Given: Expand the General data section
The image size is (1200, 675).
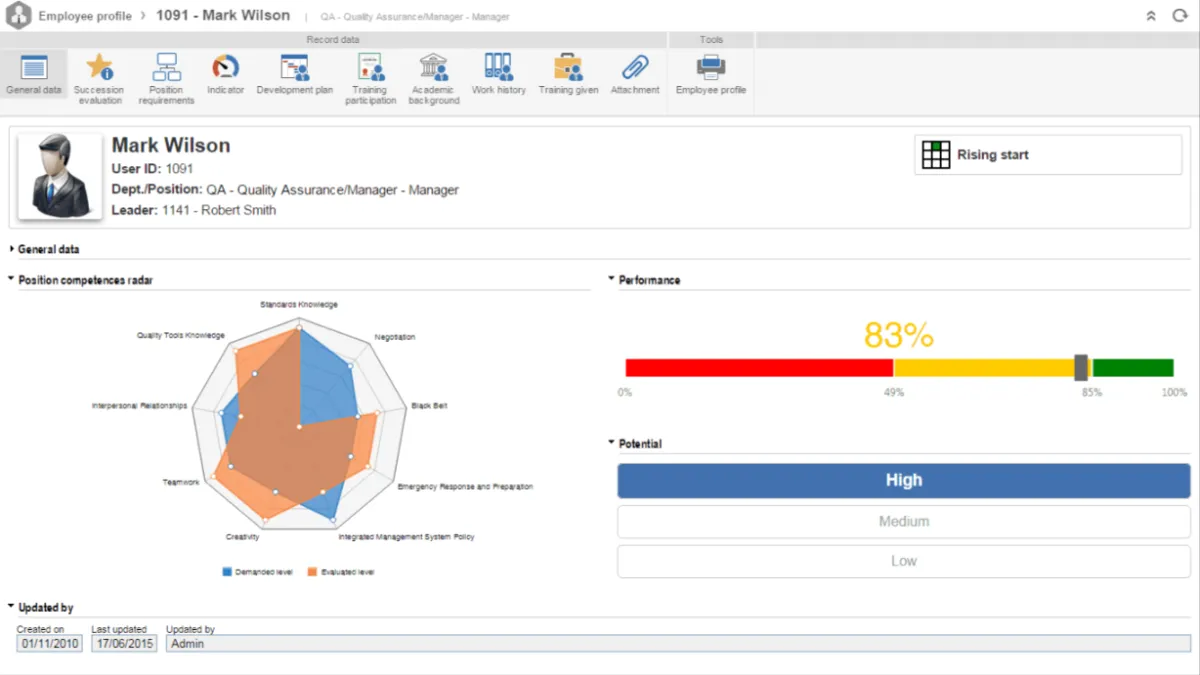Looking at the screenshot, I should click(x=48, y=249).
